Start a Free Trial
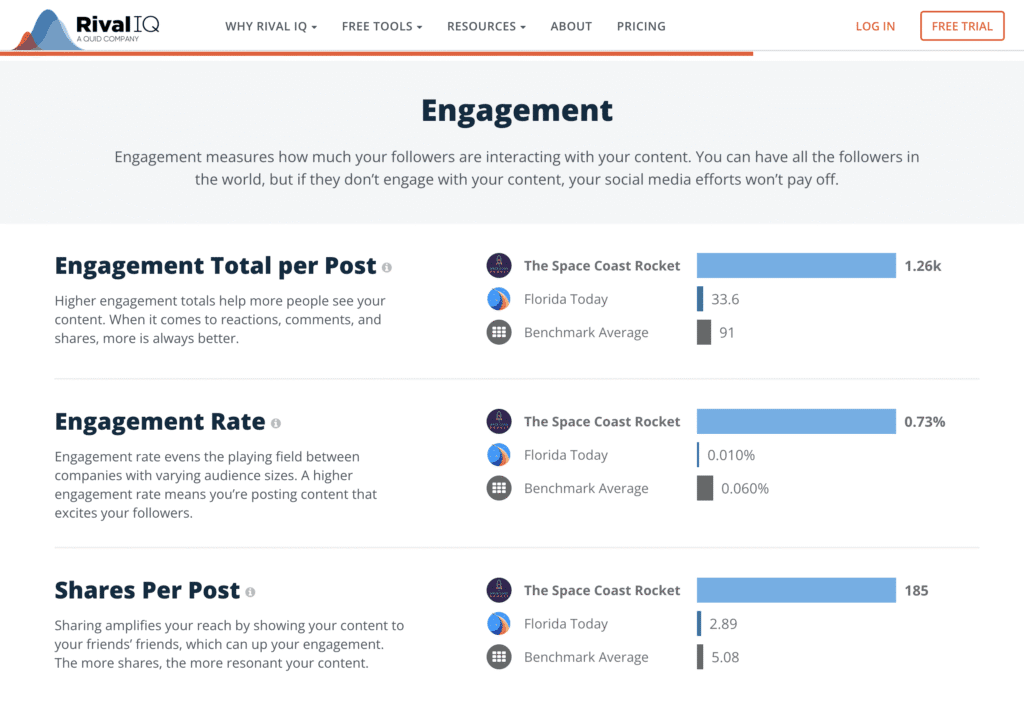Viewport: 1024px width, 701px height. click(962, 26)
